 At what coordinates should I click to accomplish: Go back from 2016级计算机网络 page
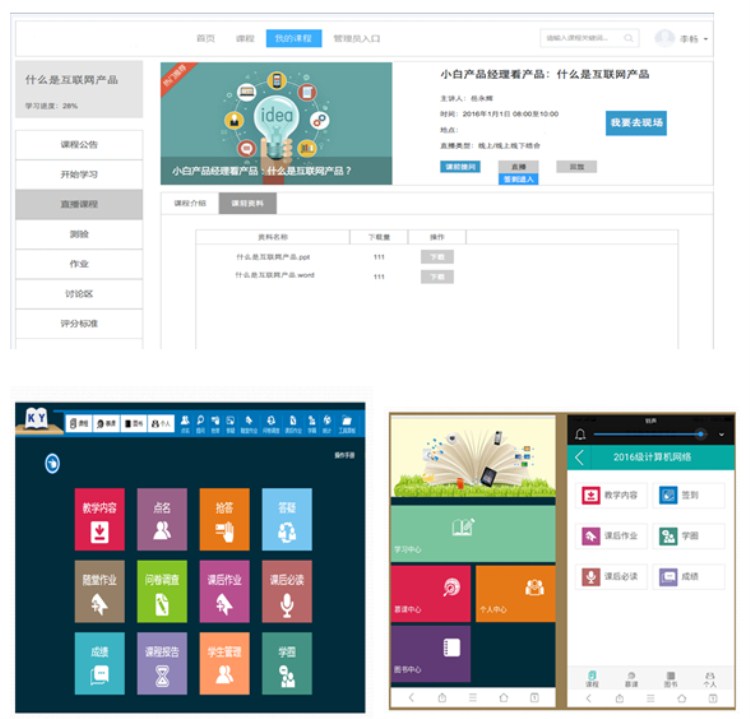(x=580, y=457)
